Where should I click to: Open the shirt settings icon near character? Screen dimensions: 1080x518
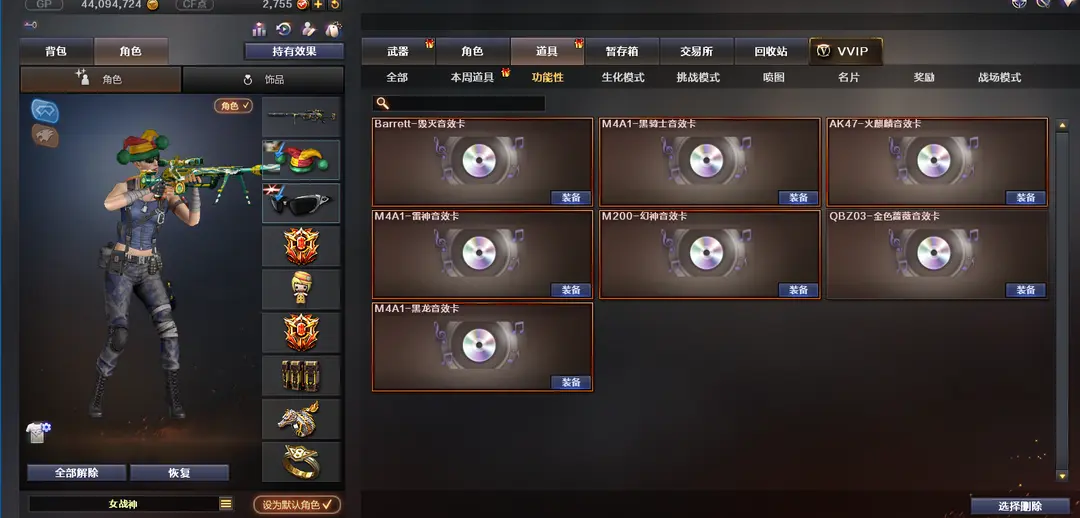click(39, 432)
